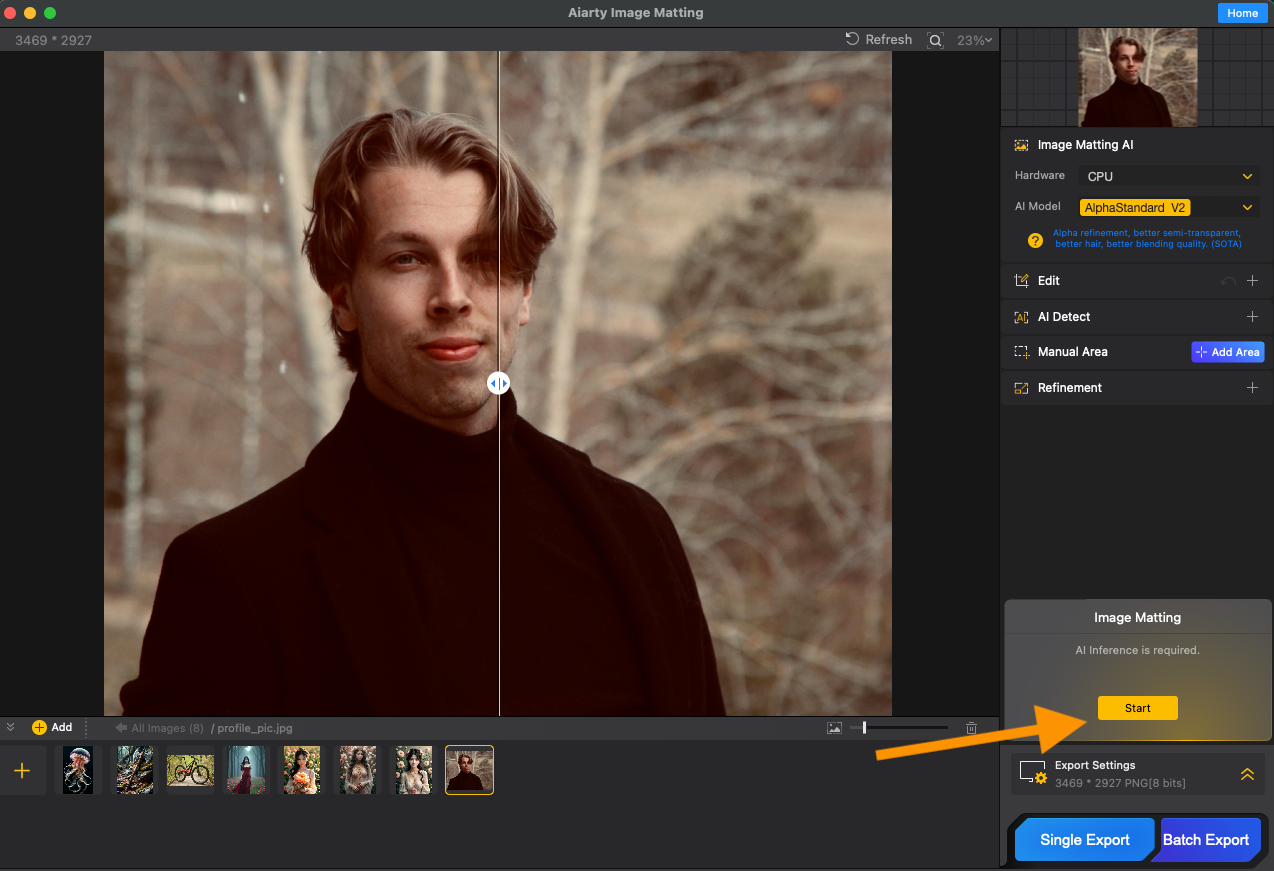This screenshot has width=1274, height=871.
Task: Click the Manual Area selection icon
Action: coord(1022,351)
